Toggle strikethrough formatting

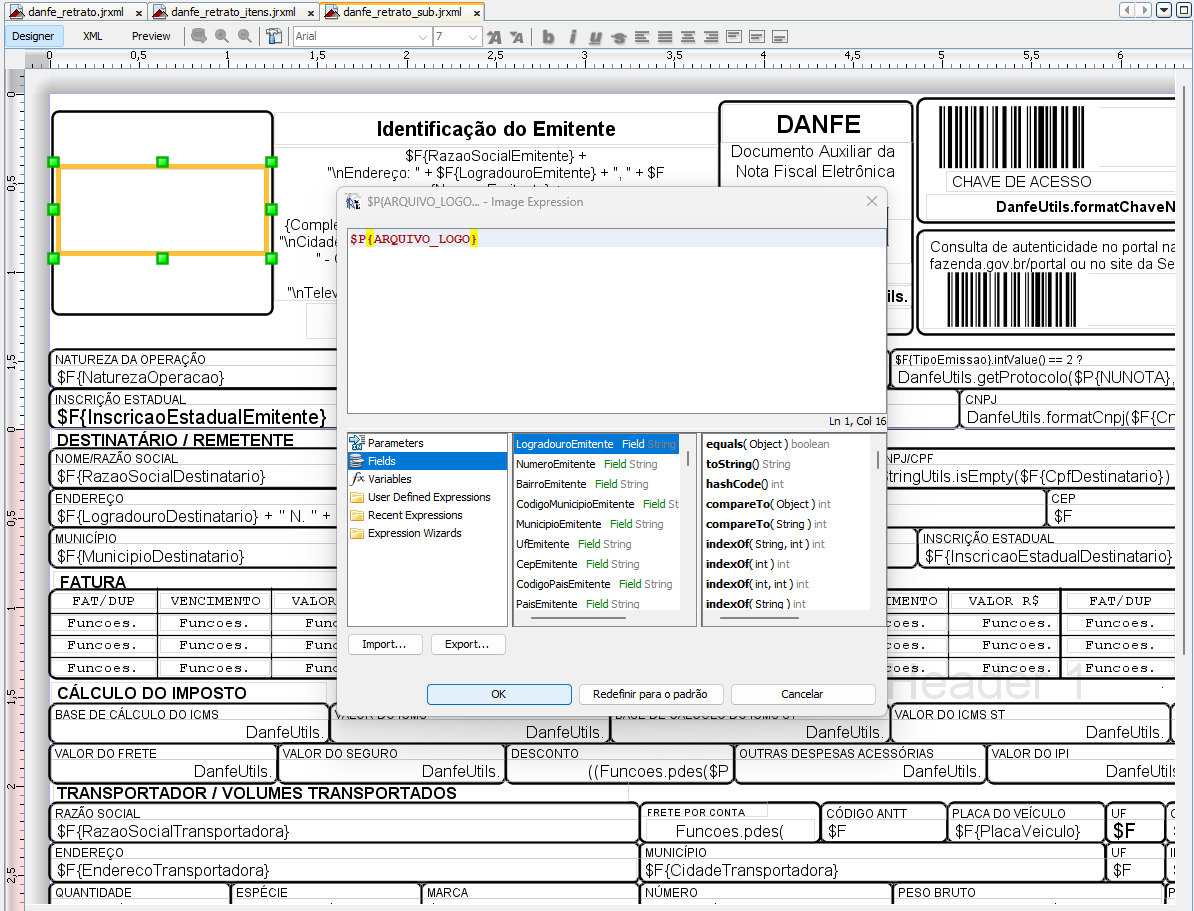[618, 37]
